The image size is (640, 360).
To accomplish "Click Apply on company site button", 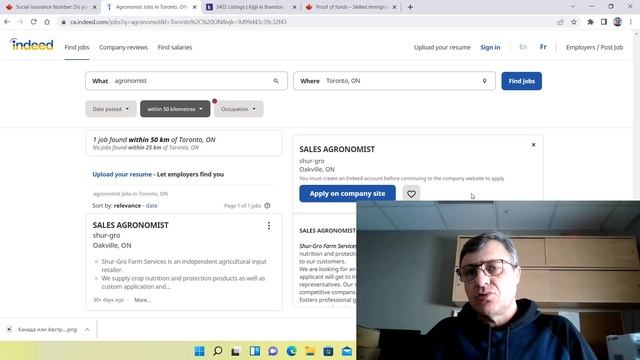I will pos(347,193).
